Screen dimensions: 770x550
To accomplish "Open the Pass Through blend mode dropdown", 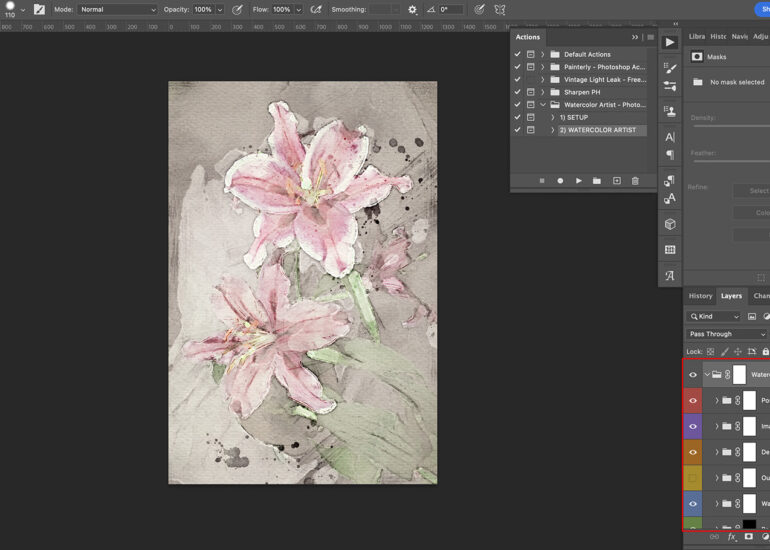I will coord(727,334).
